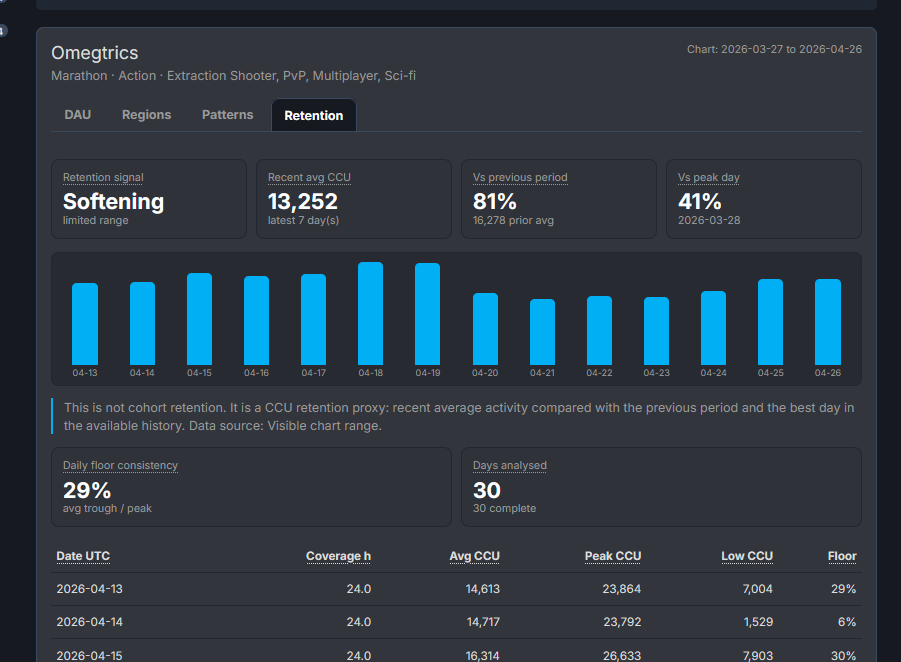The image size is (901, 662).
Task: Click Avg CCU value 14,613
Action: pos(483,589)
